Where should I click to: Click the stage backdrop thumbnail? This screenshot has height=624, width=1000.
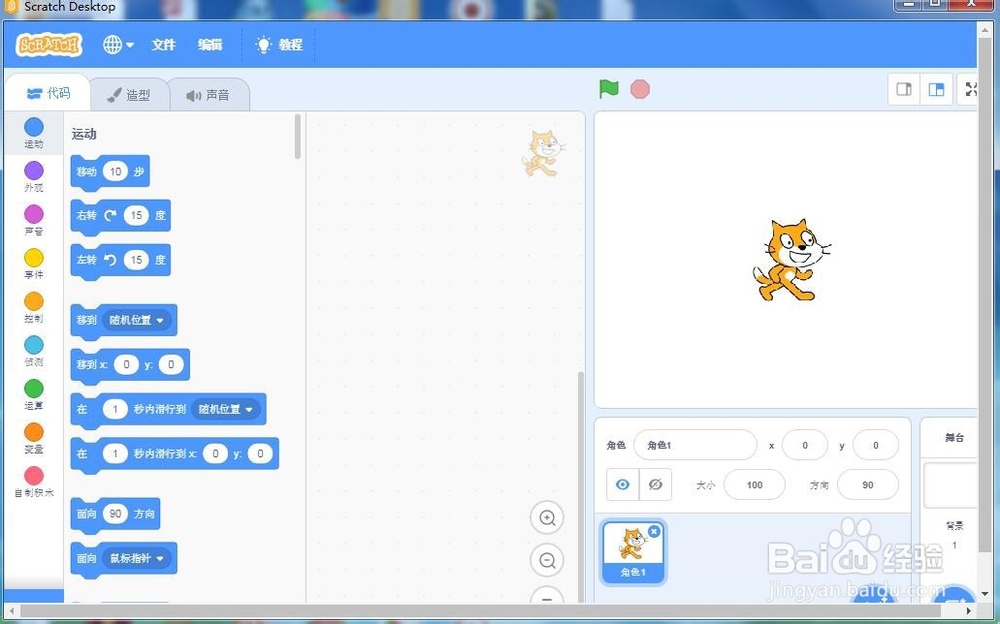click(x=951, y=485)
